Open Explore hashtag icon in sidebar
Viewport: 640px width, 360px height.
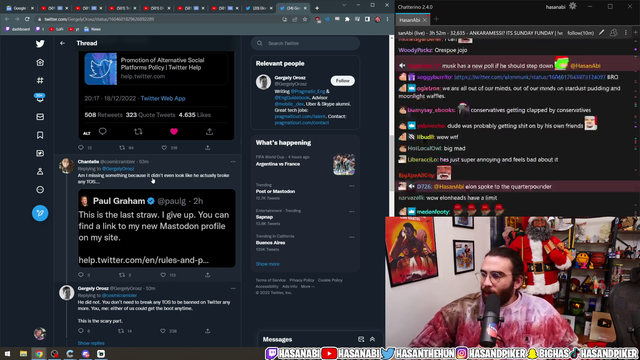pyautogui.click(x=40, y=80)
